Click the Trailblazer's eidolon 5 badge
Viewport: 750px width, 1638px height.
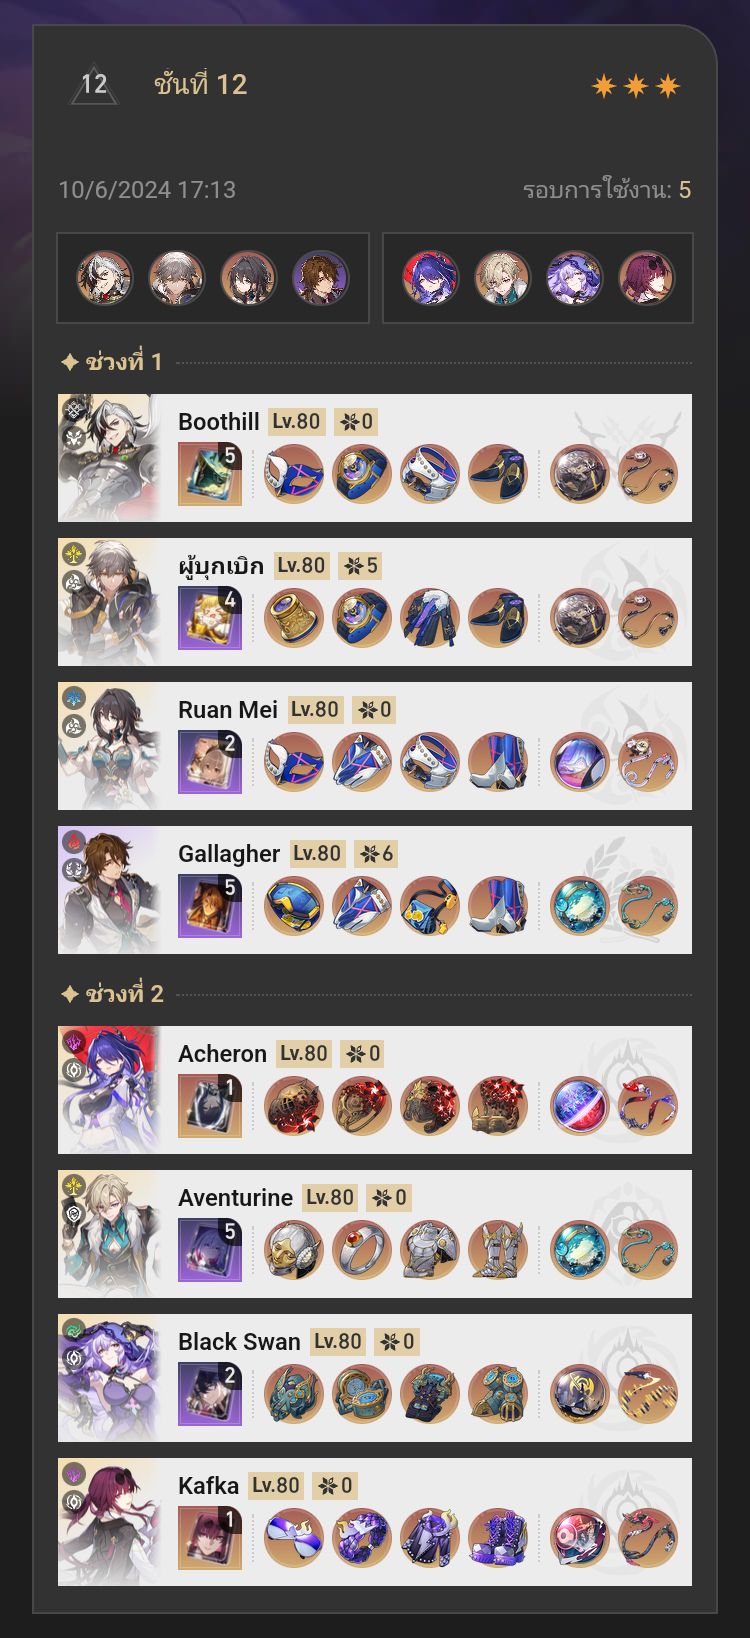click(x=359, y=566)
